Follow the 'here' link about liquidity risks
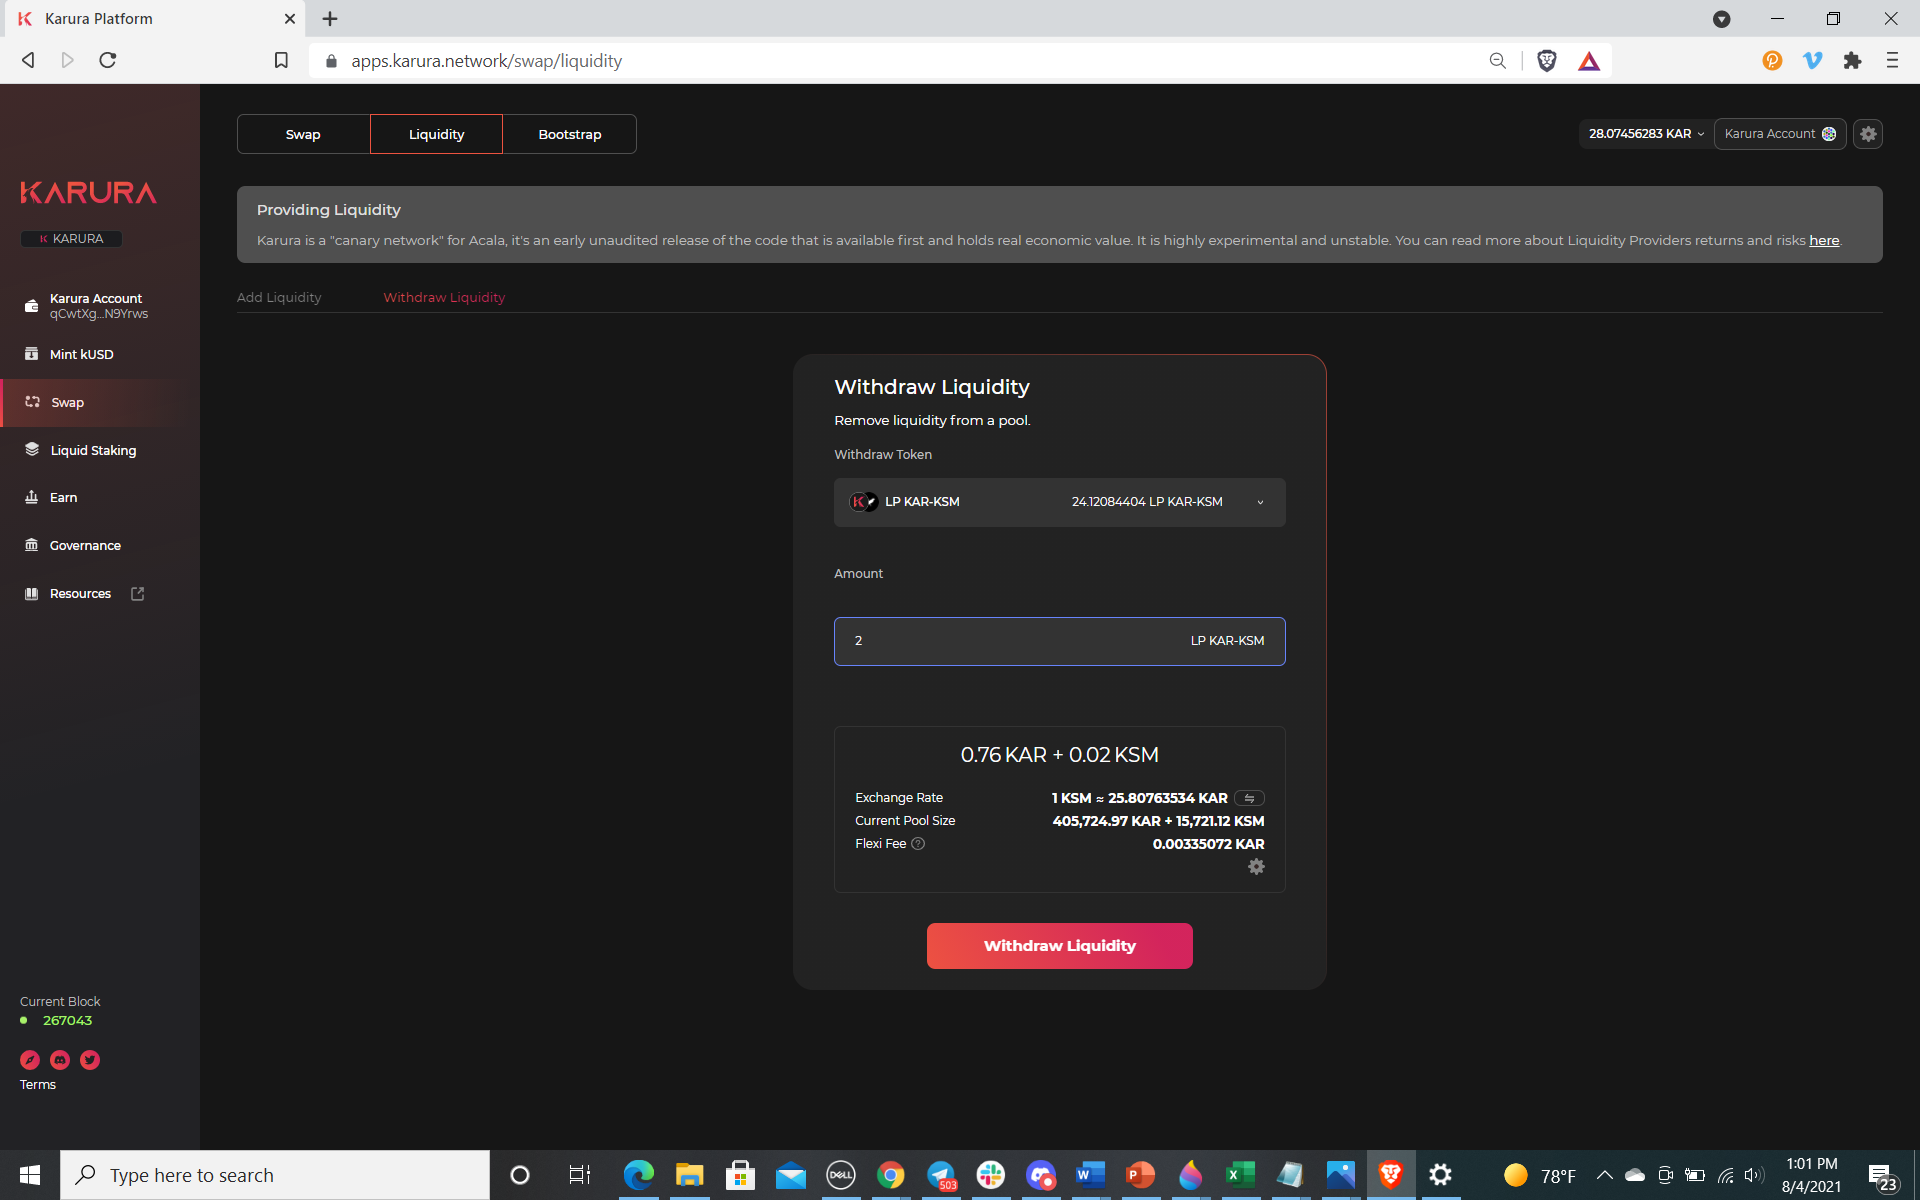Viewport: 1920px width, 1200px height. (x=1823, y=240)
